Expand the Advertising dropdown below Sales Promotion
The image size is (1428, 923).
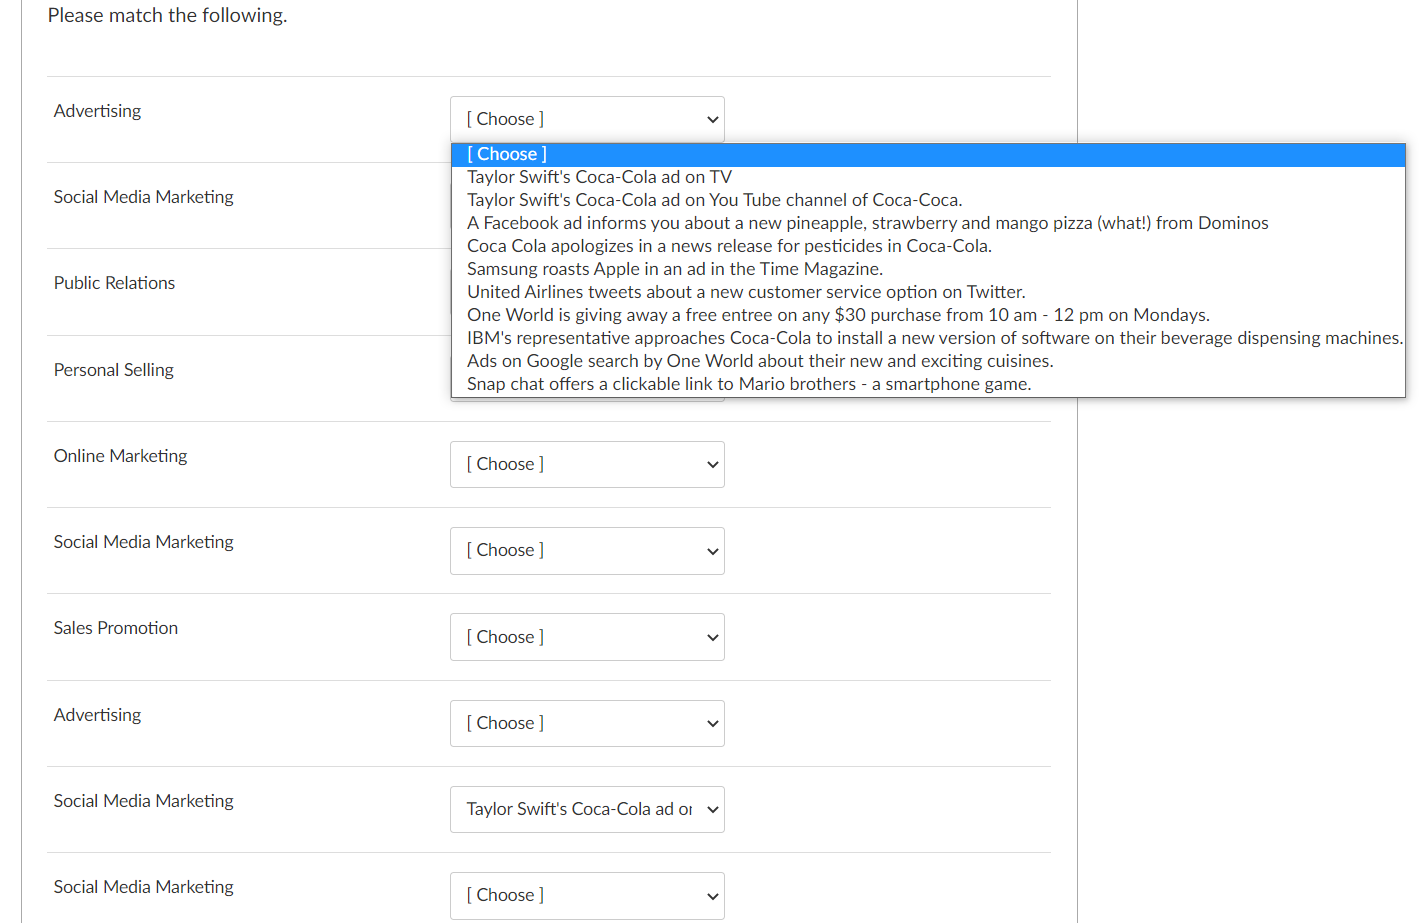coord(587,723)
